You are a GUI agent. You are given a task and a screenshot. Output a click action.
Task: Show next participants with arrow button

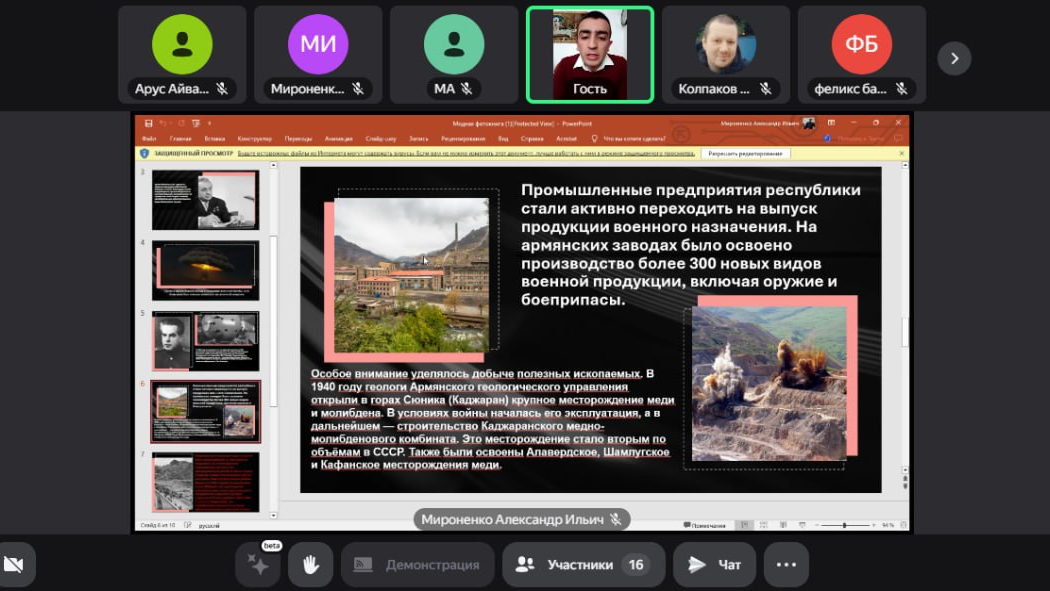(954, 58)
